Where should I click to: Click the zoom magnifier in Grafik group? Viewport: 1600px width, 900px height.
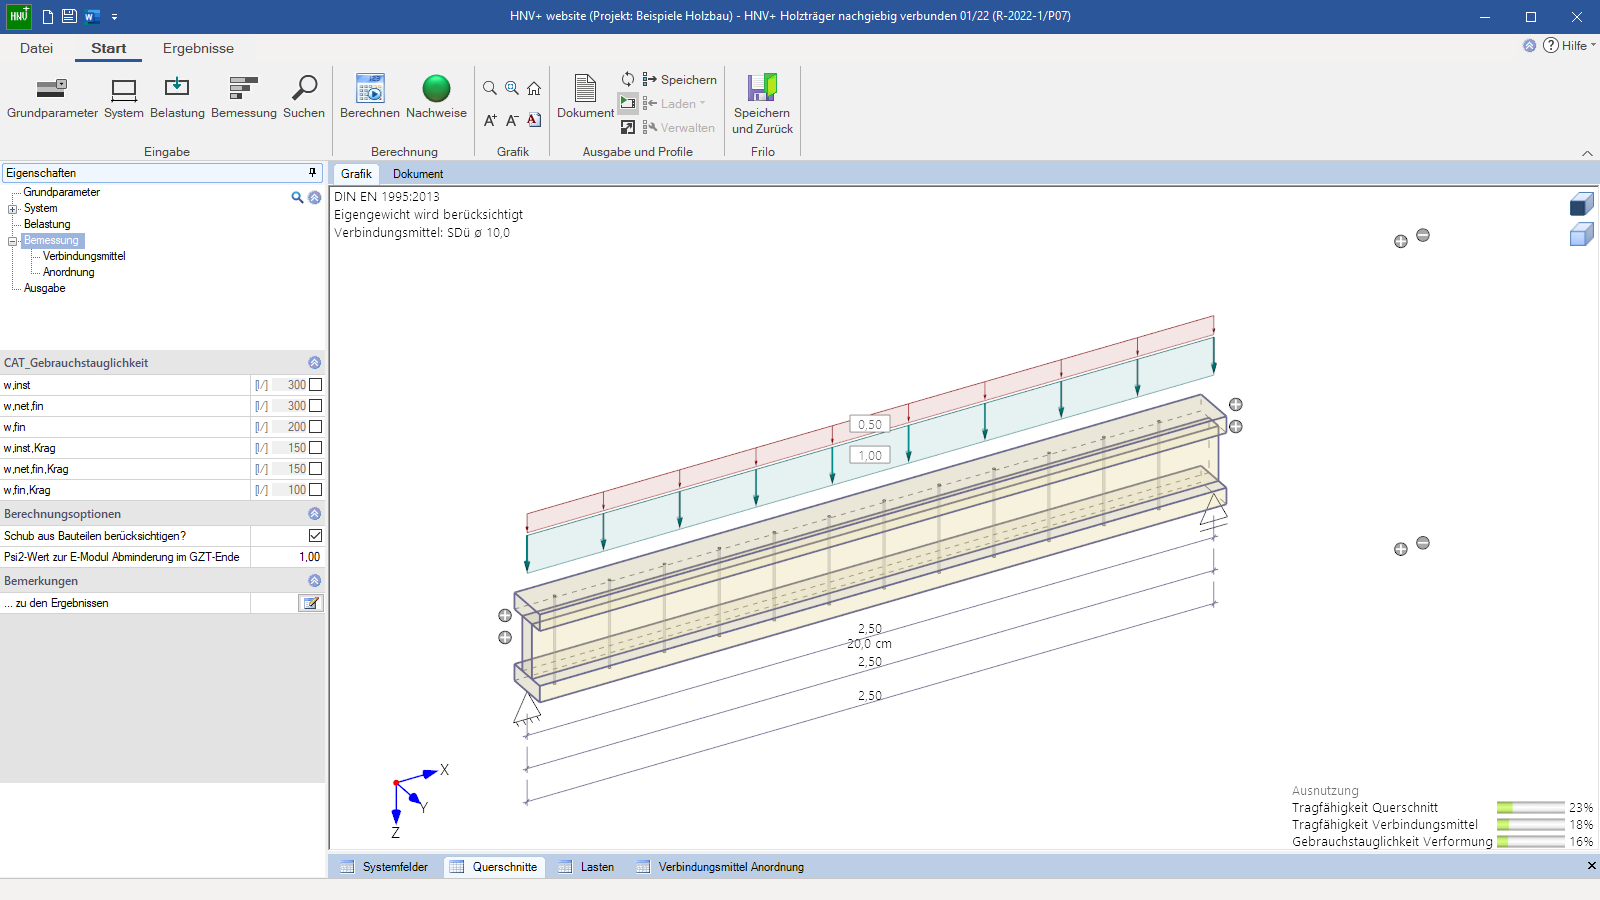click(x=490, y=88)
